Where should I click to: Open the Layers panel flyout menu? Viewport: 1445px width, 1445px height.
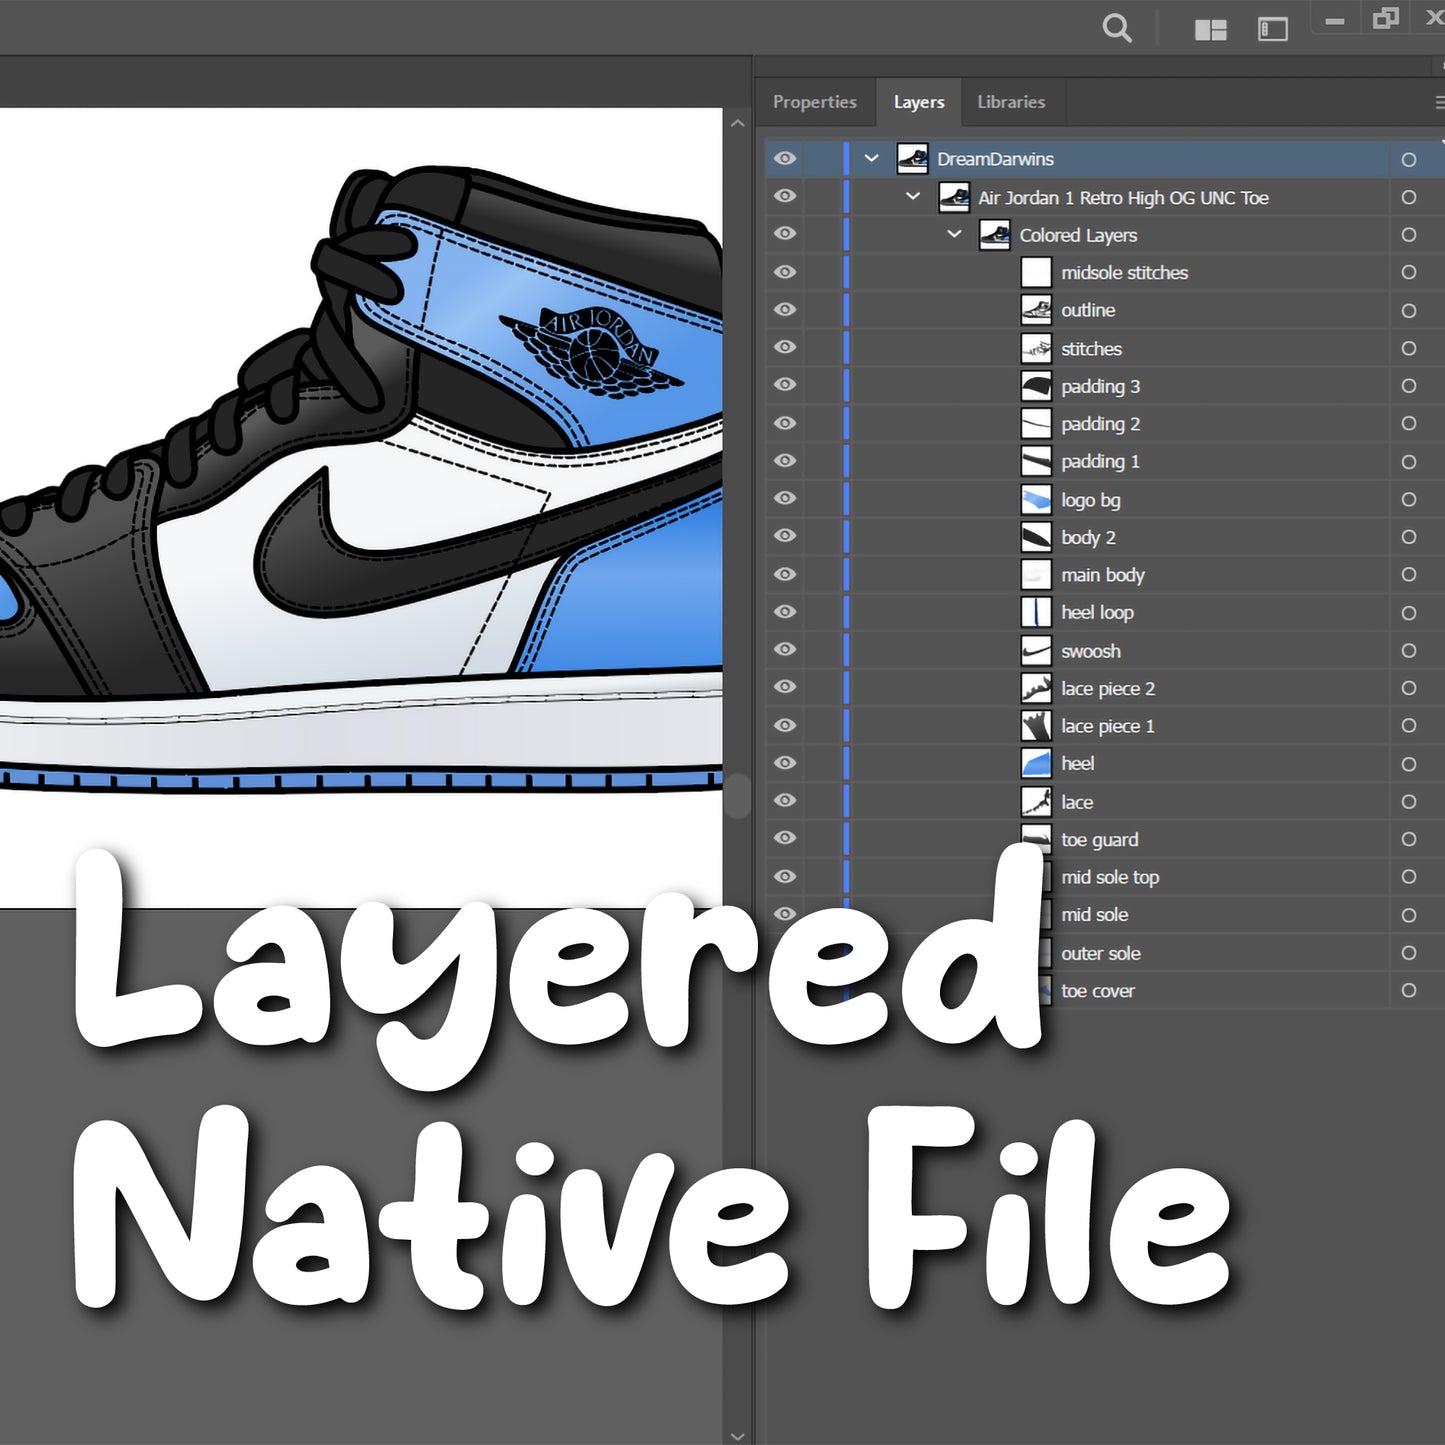coord(1438,101)
